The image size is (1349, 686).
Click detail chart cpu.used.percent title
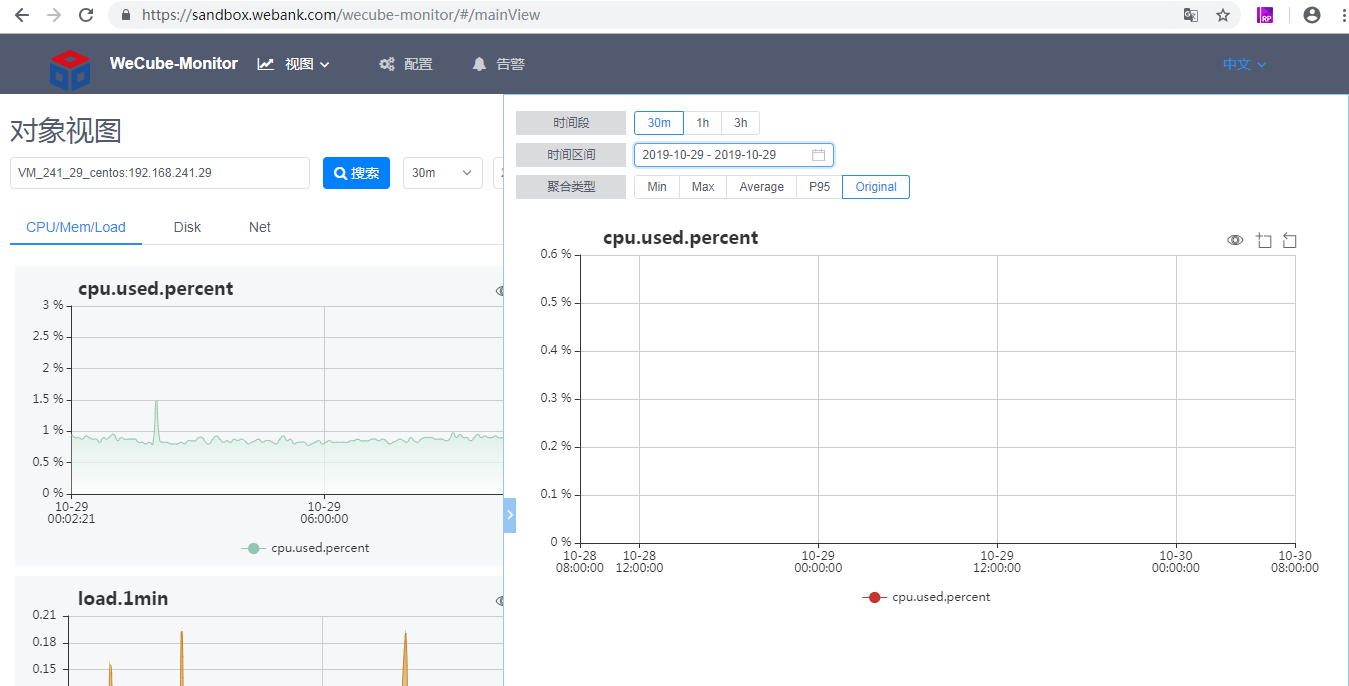pos(681,238)
